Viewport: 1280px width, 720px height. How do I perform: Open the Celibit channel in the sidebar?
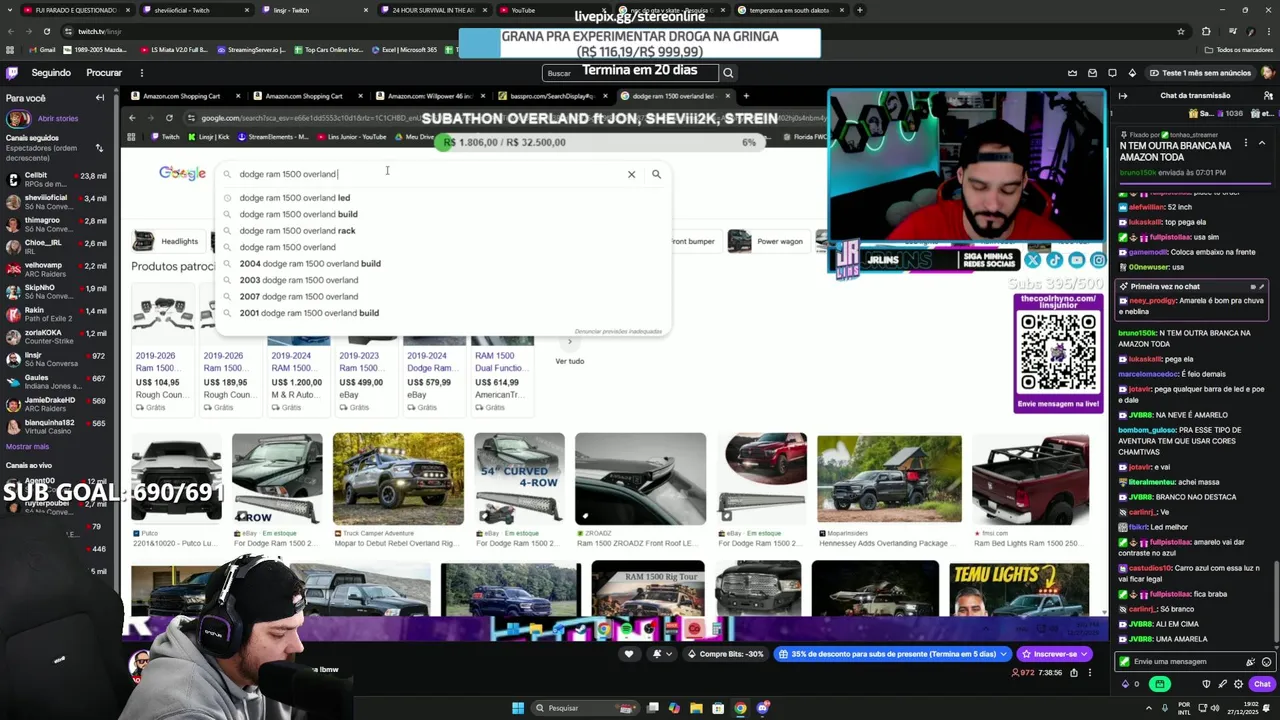pyautogui.click(x=56, y=179)
